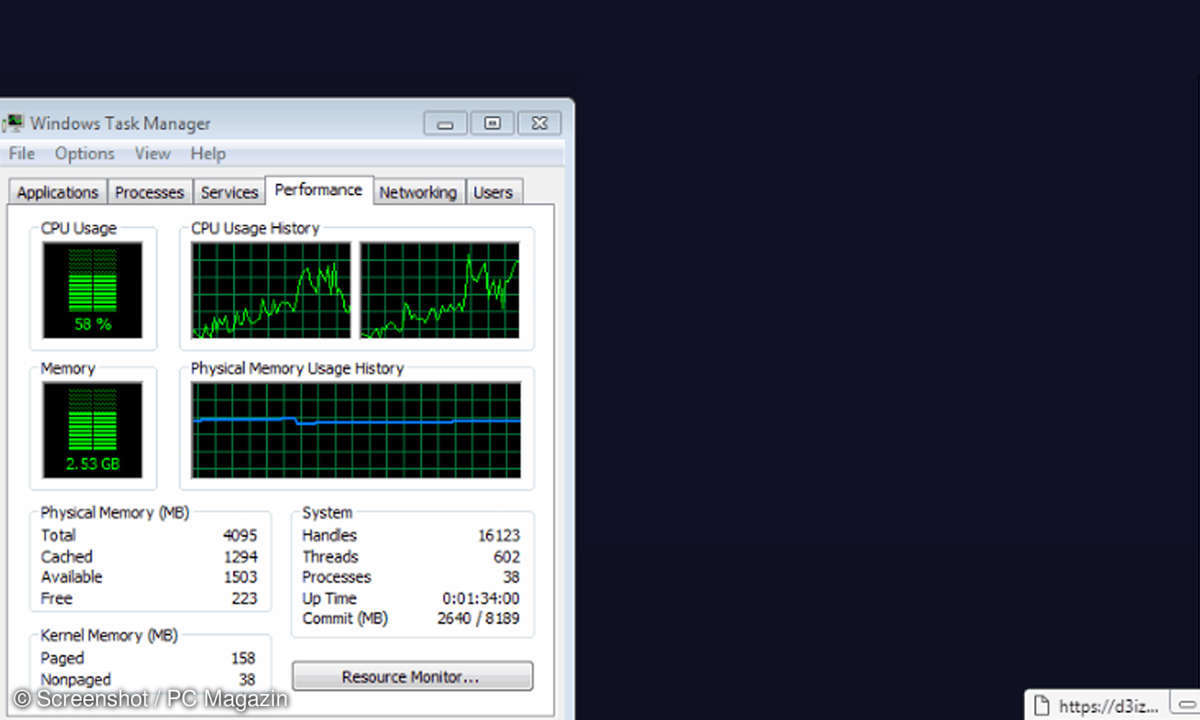Click the Free memory value 223

[244, 598]
